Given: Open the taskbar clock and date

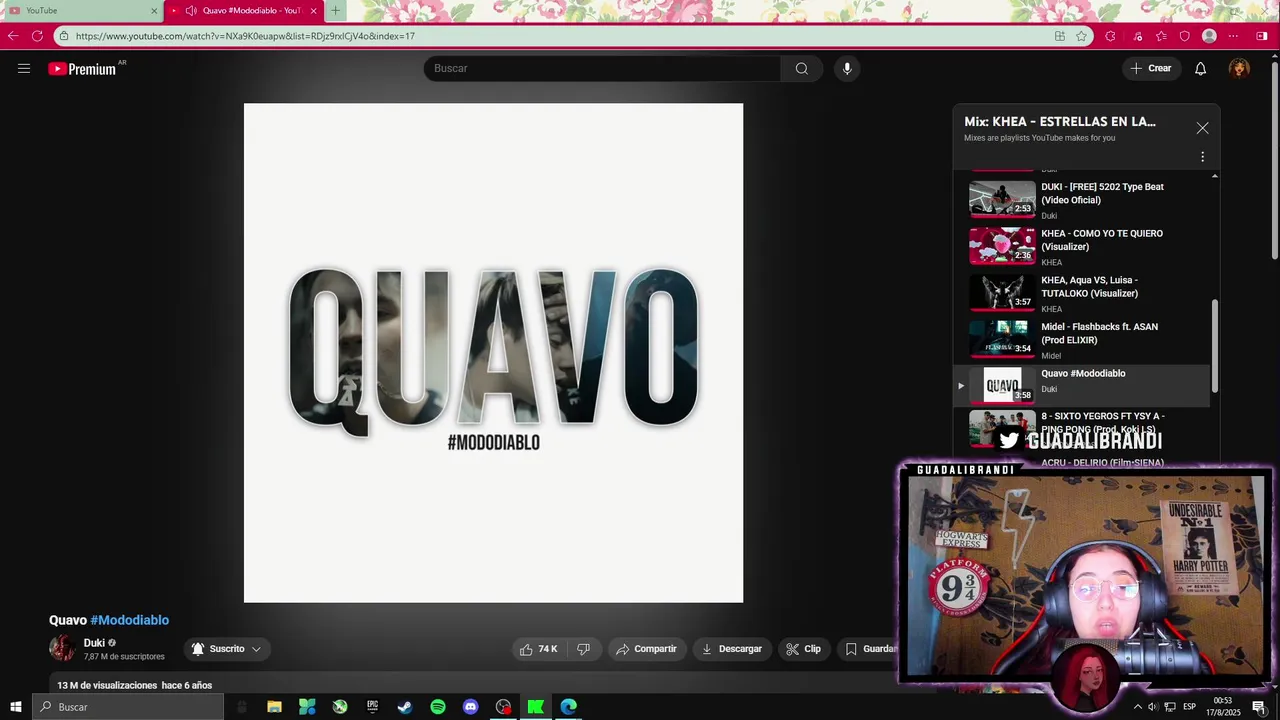Looking at the screenshot, I should coord(1222,707).
